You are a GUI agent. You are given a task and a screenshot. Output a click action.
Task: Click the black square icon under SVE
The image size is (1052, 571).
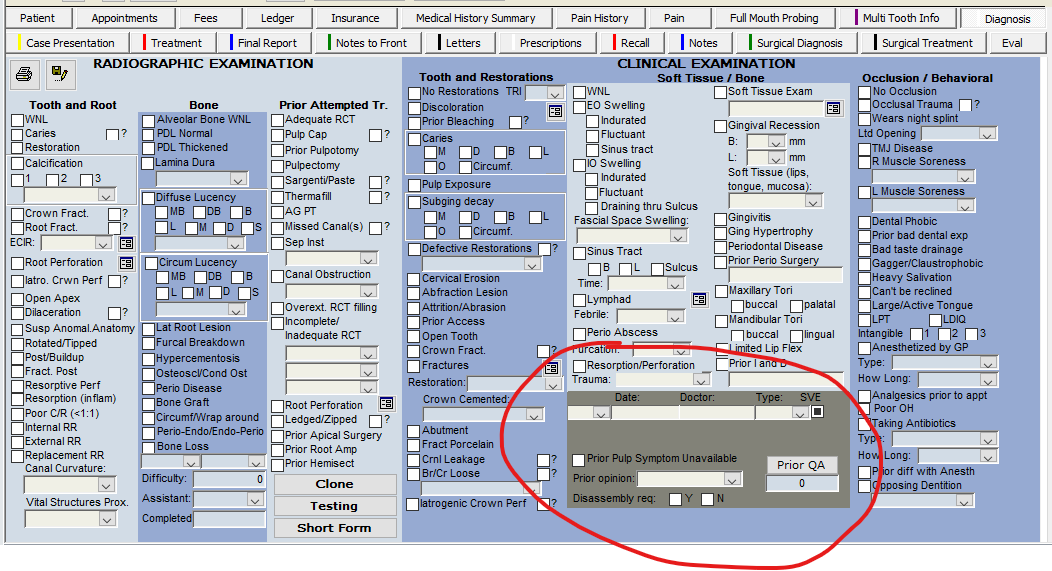[x=817, y=412]
